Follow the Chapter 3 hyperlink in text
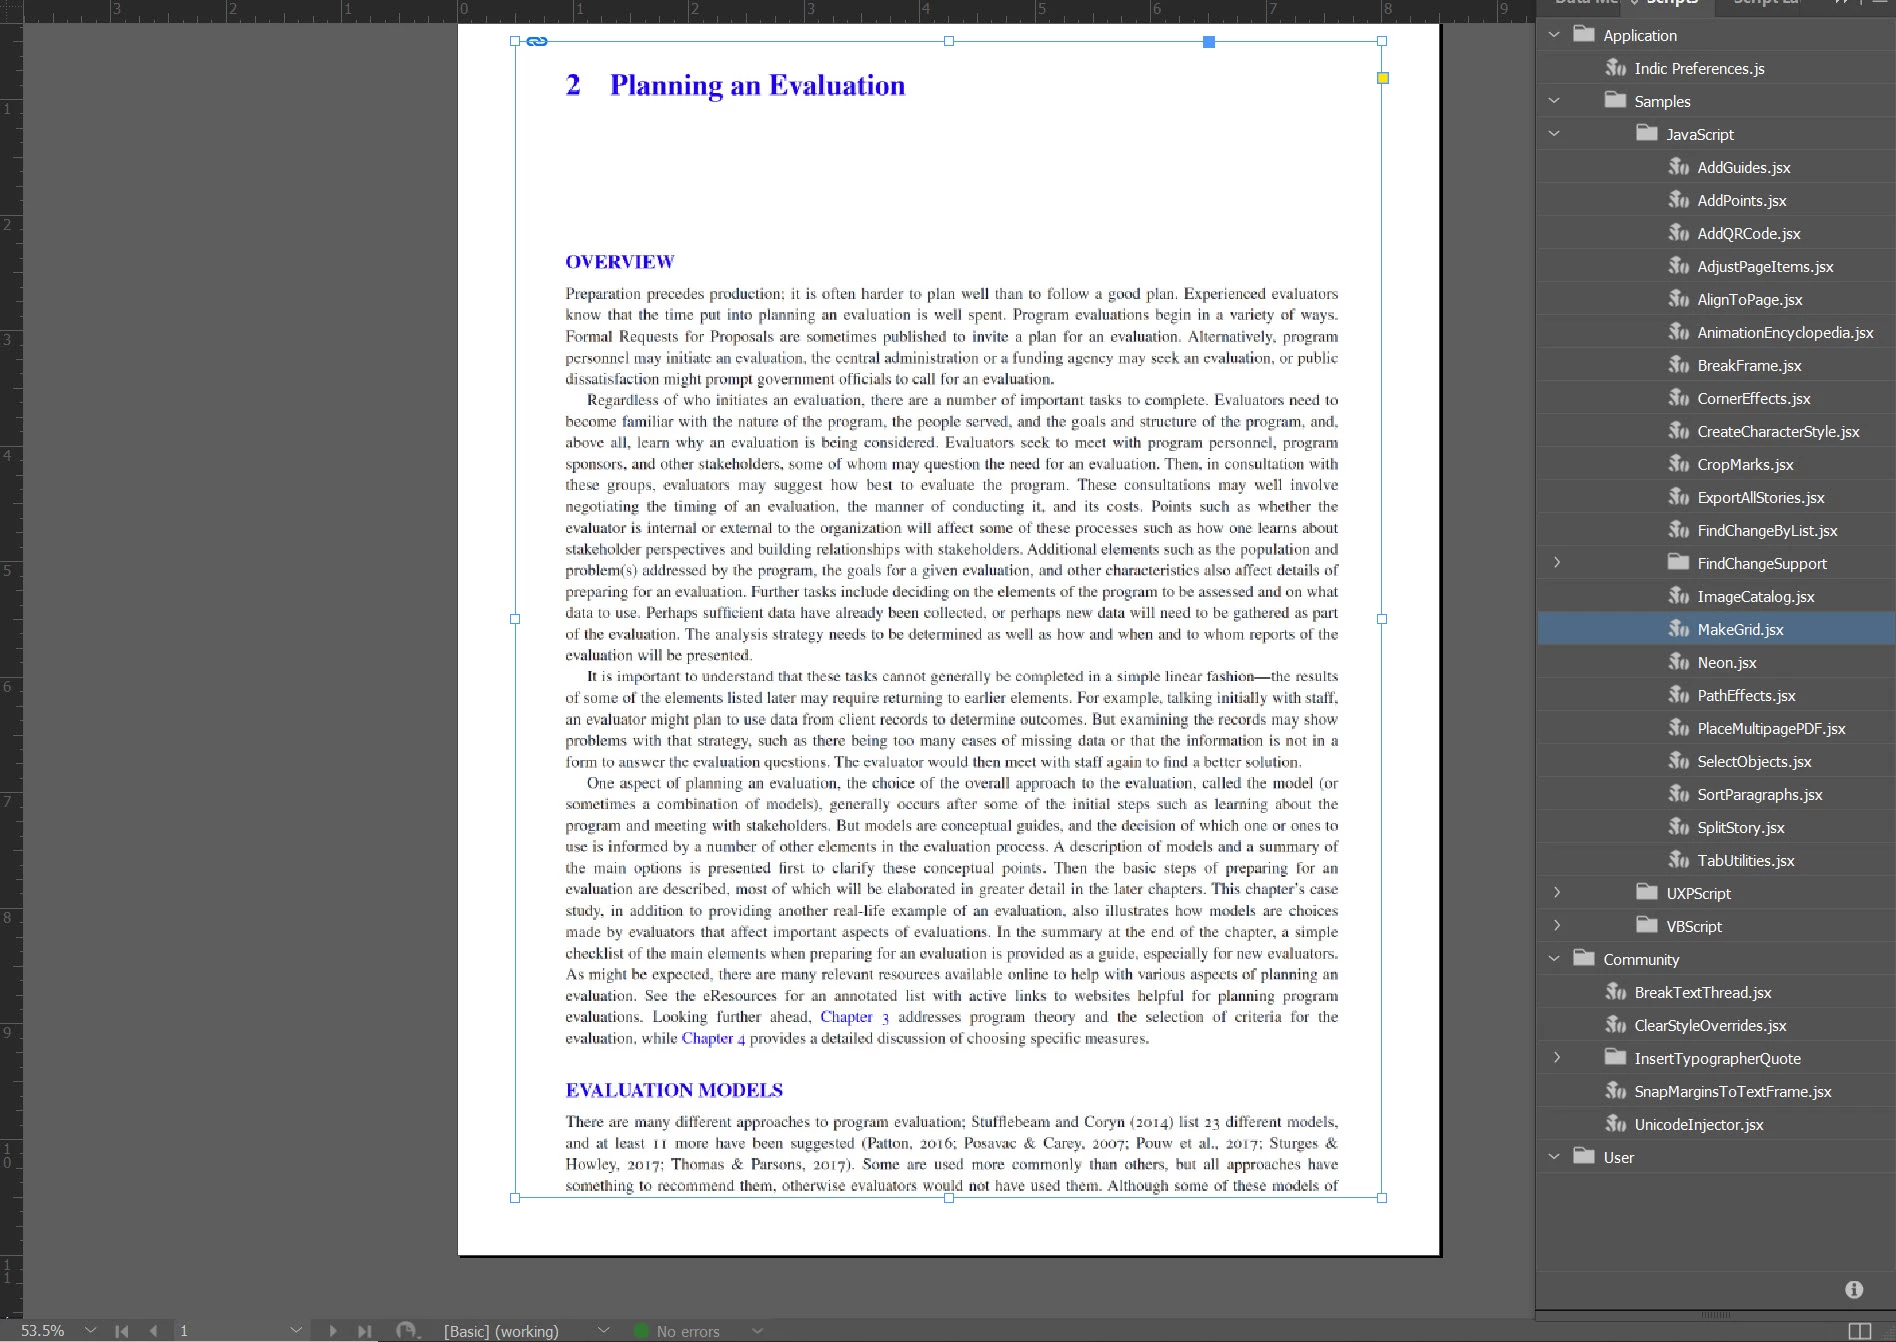The width and height of the screenshot is (1896, 1342). [854, 1017]
